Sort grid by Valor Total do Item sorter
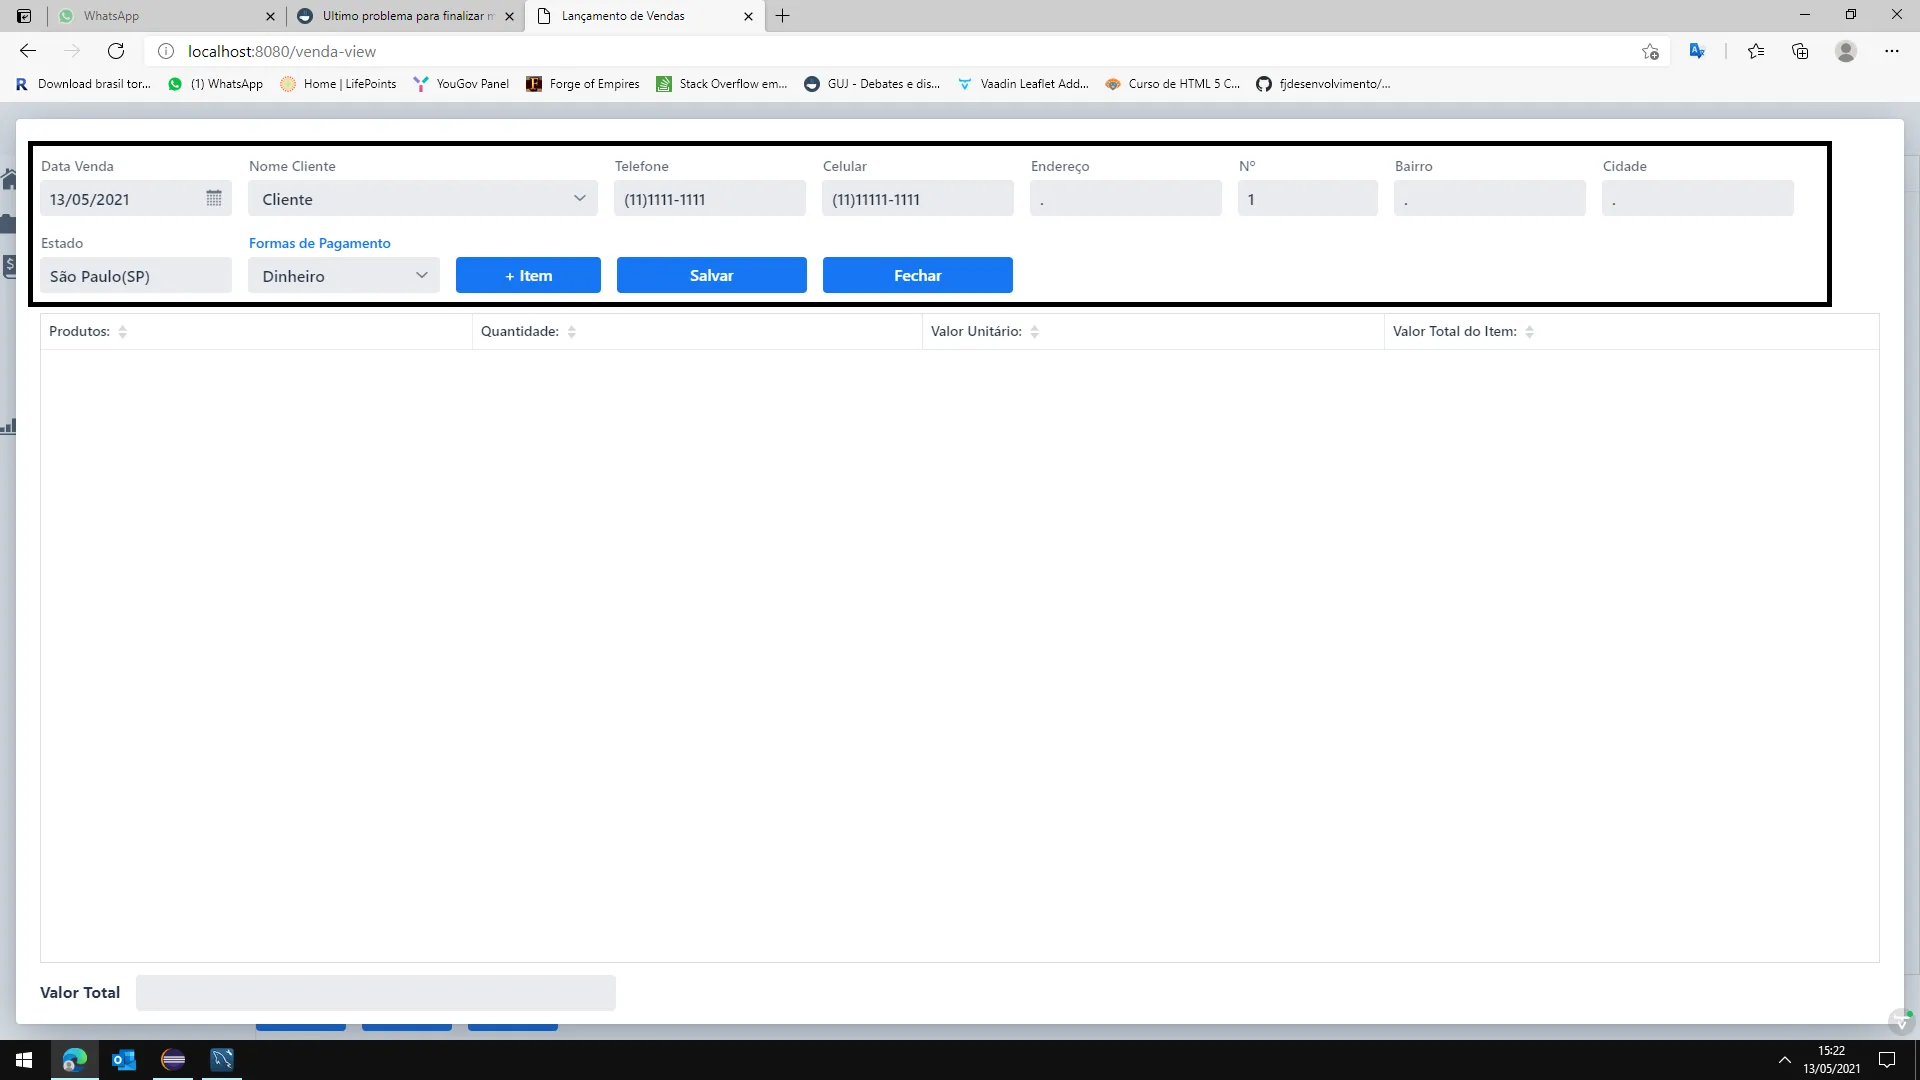Screen dimensions: 1920x1080 [x=1529, y=332]
